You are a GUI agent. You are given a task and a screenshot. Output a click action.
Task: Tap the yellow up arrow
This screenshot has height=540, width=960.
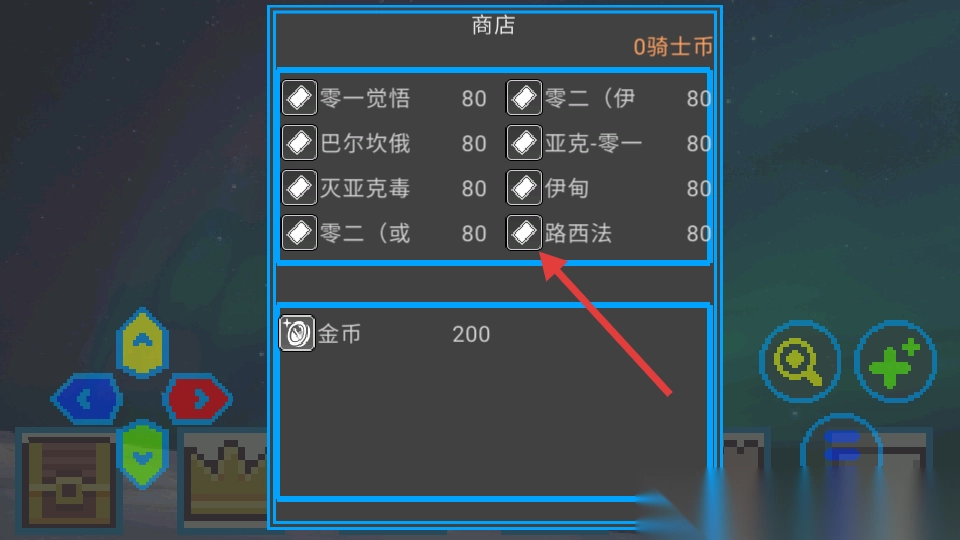point(143,342)
